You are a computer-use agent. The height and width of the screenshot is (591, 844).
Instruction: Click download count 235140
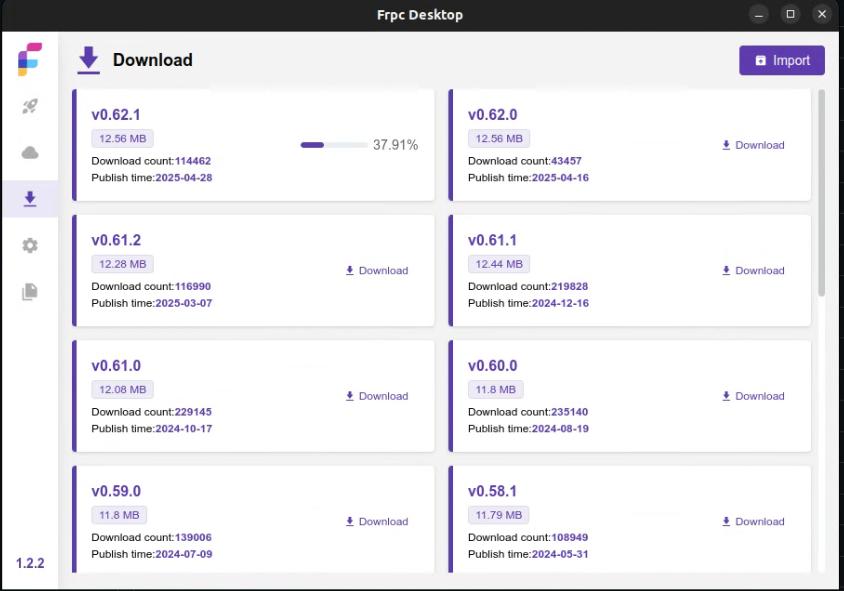pos(569,412)
